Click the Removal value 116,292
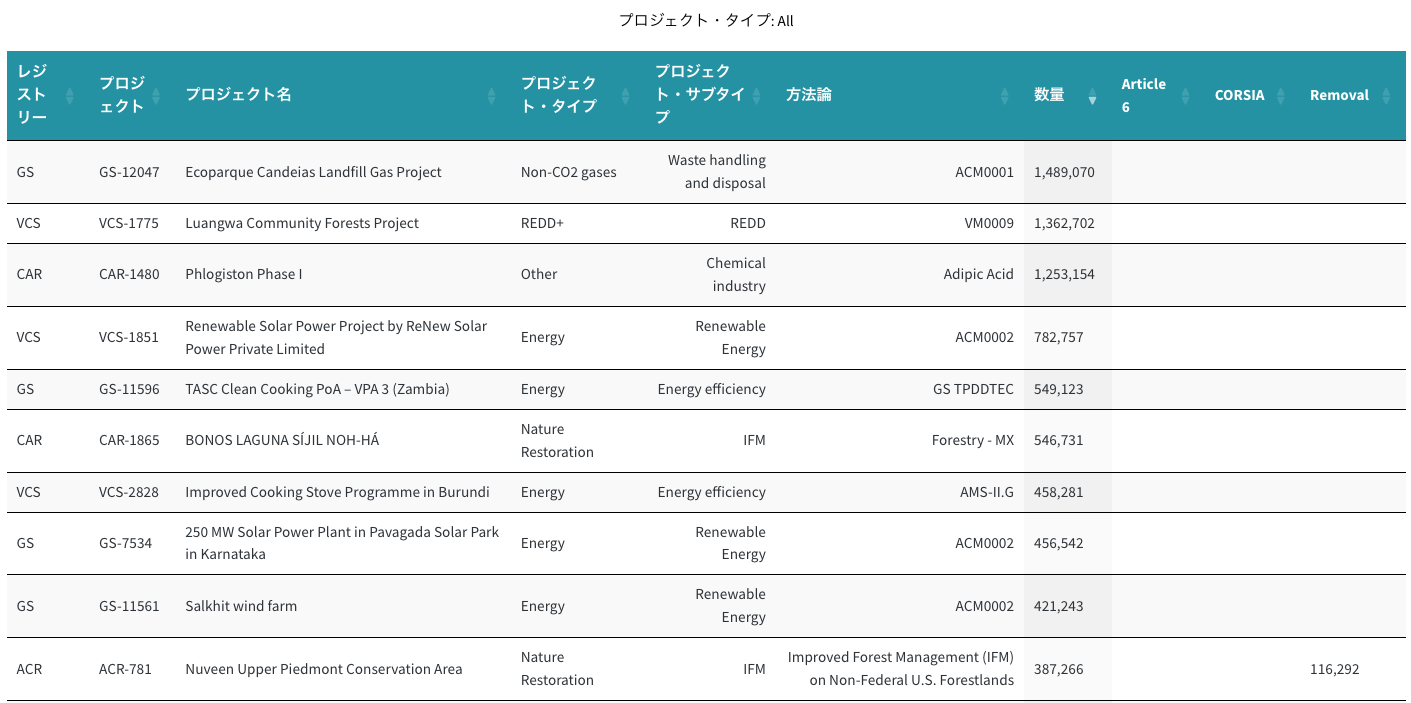 [1334, 669]
